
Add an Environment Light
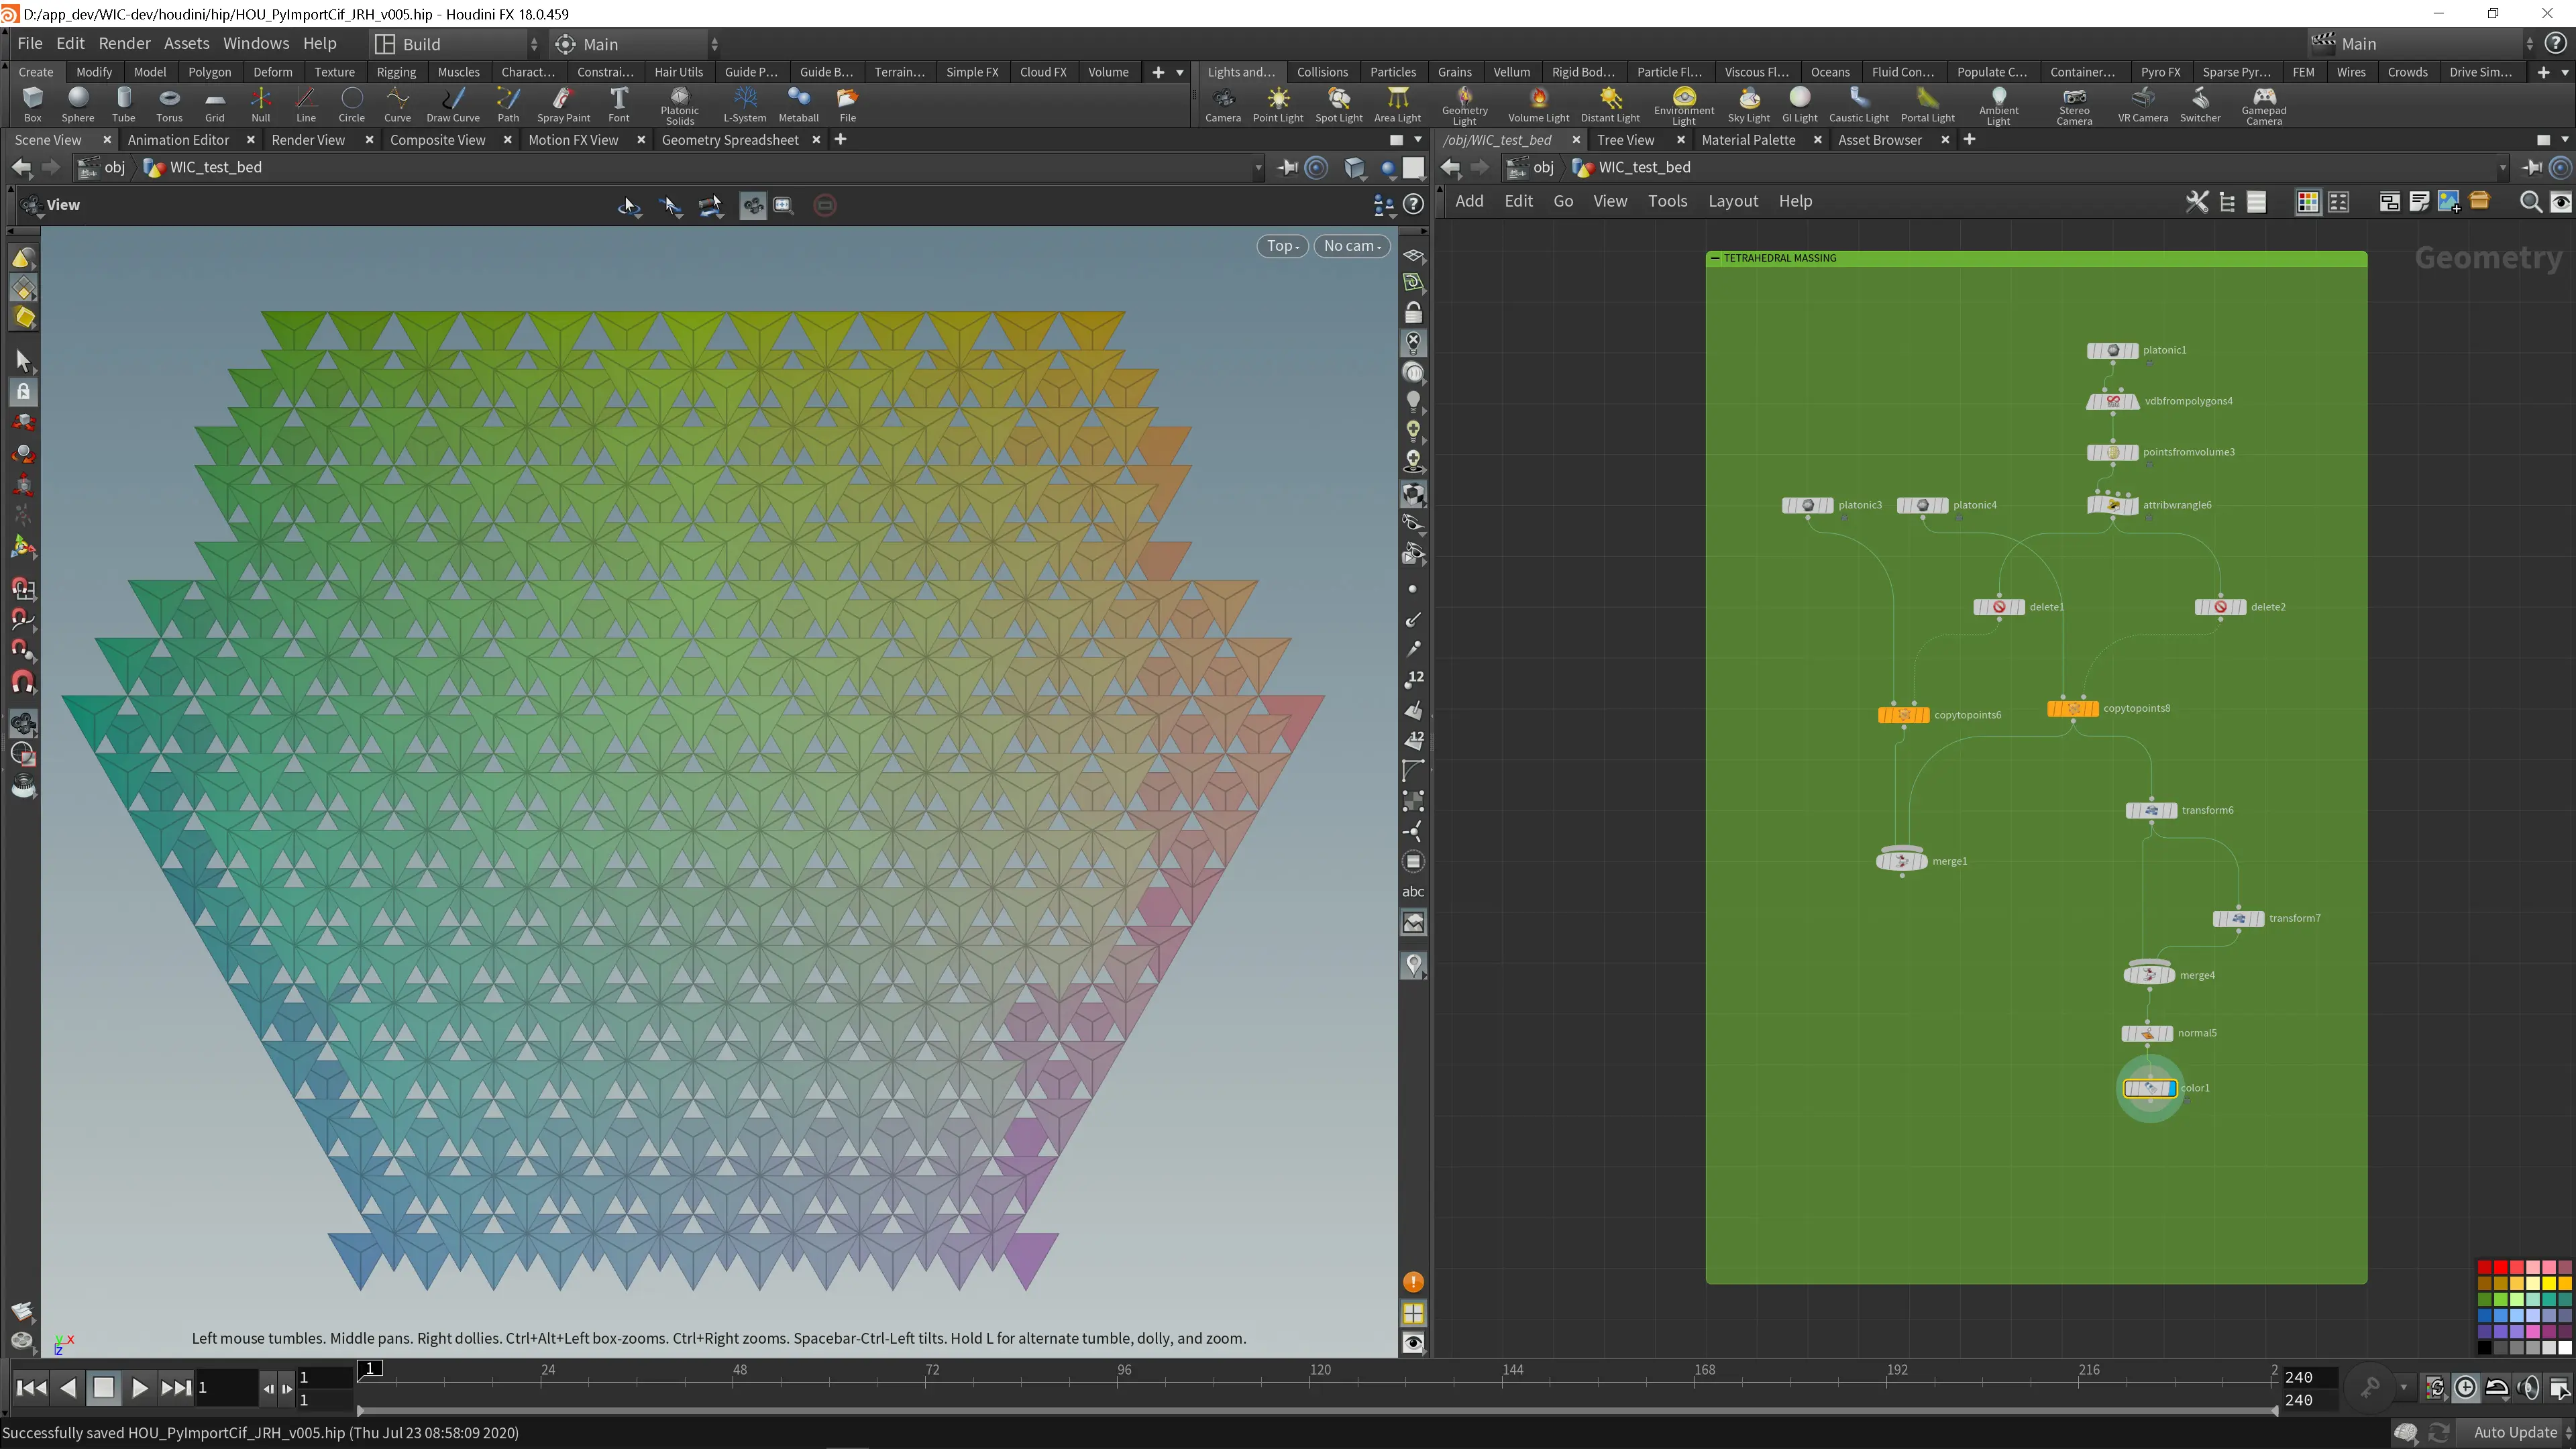(1684, 106)
